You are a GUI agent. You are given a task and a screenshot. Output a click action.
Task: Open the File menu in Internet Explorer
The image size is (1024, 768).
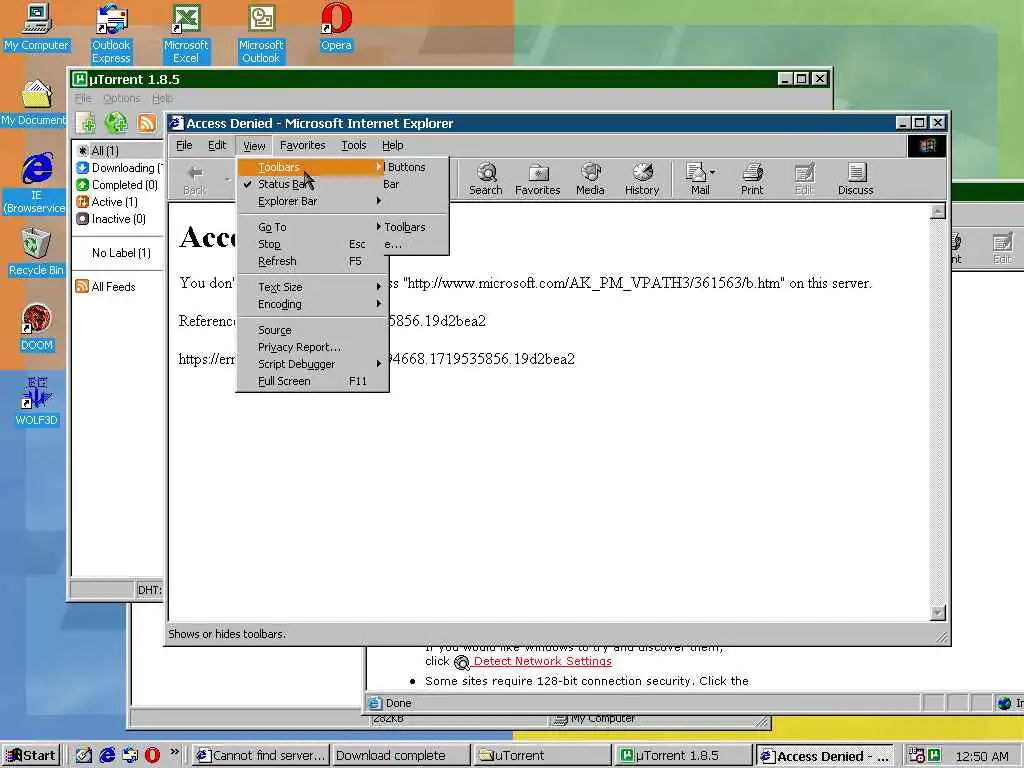point(184,145)
